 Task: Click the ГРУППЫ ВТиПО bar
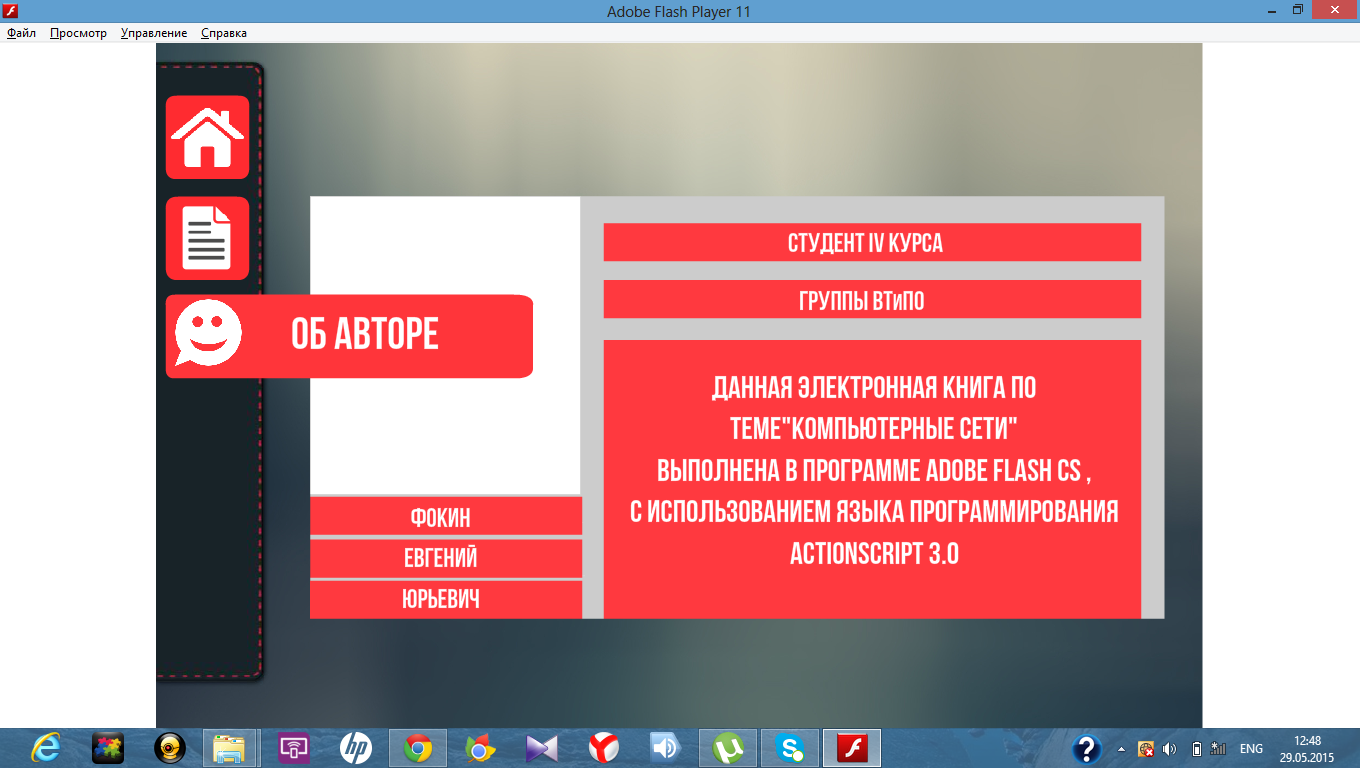pyautogui.click(x=872, y=299)
